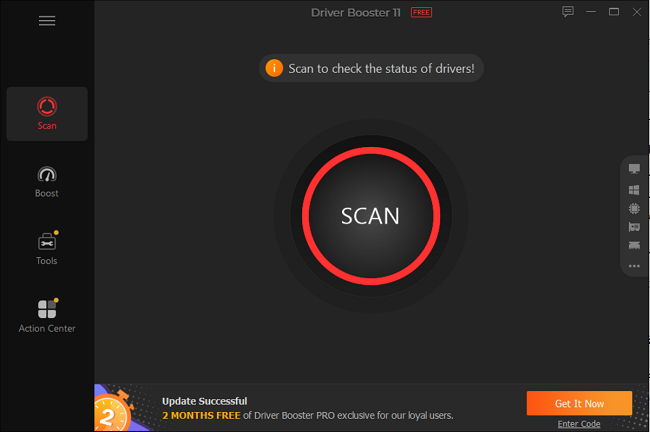This screenshot has width=650, height=432.
Task: Click the FREE edition badge
Action: (x=421, y=12)
